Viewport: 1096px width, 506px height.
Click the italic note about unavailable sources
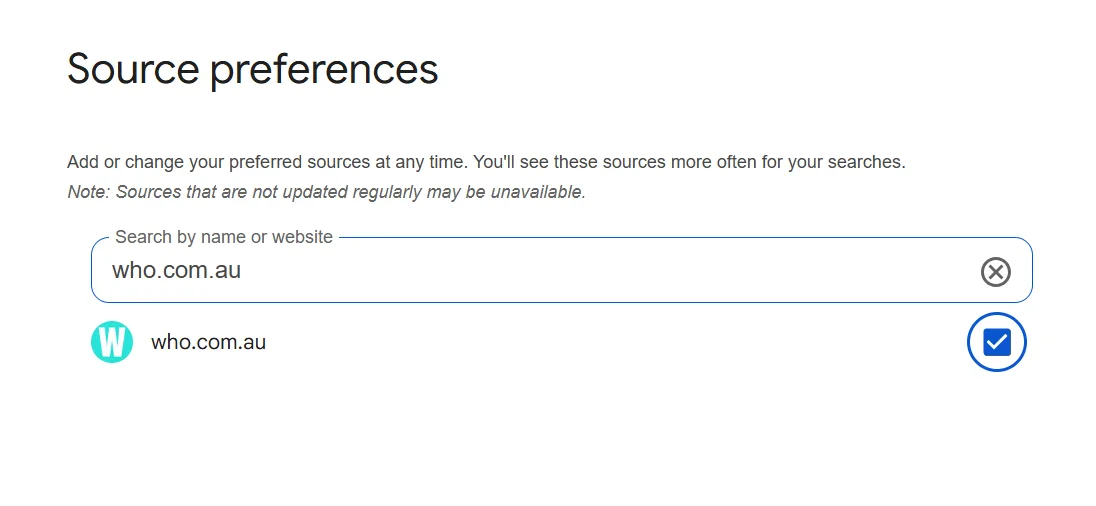[x=326, y=192]
